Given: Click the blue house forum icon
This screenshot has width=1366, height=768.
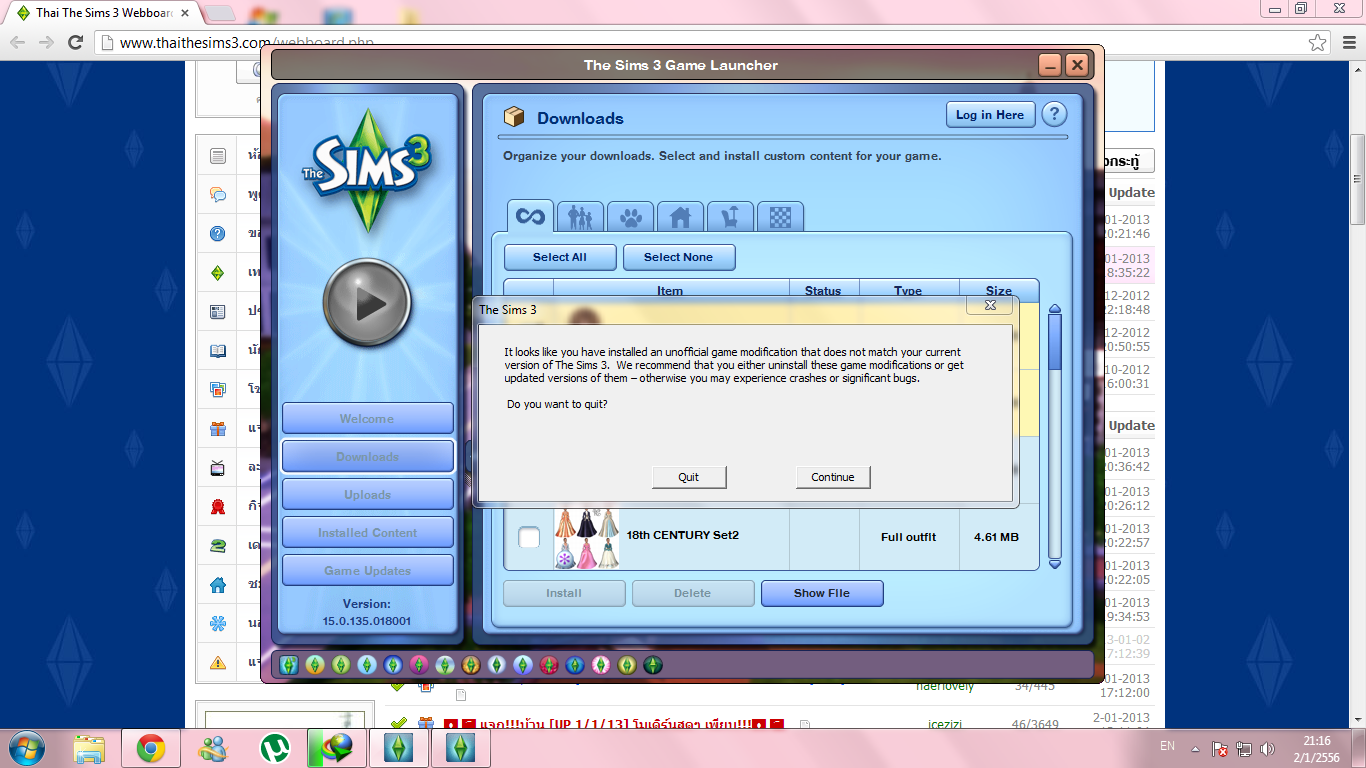Looking at the screenshot, I should (x=217, y=585).
